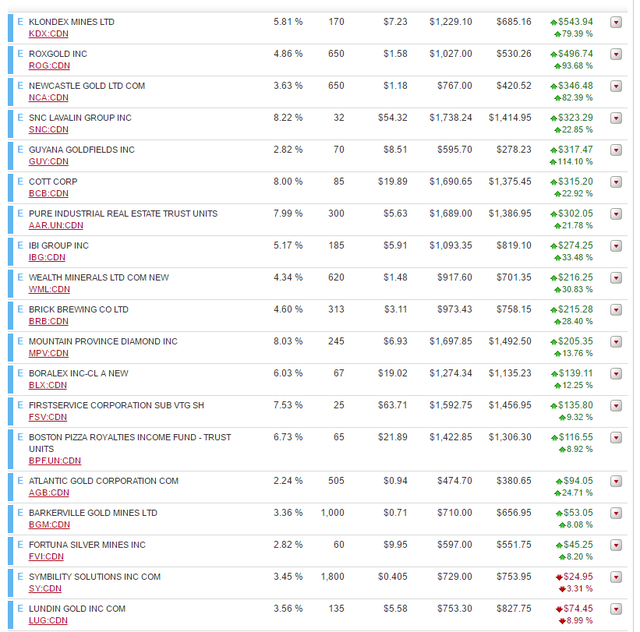
Task: Open the ROG:CDN ticker link
Action: point(49,65)
